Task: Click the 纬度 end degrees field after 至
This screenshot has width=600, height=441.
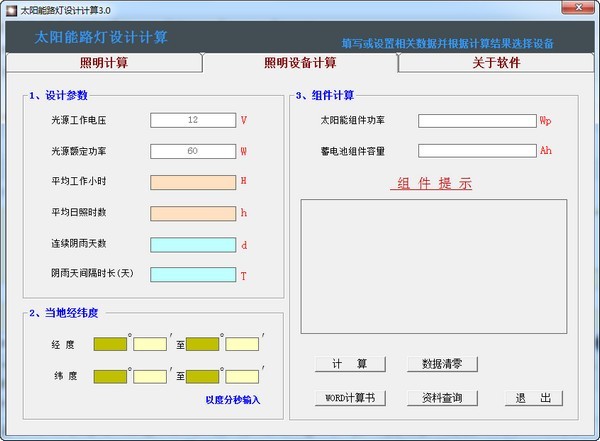Action: pyautogui.click(x=202, y=376)
